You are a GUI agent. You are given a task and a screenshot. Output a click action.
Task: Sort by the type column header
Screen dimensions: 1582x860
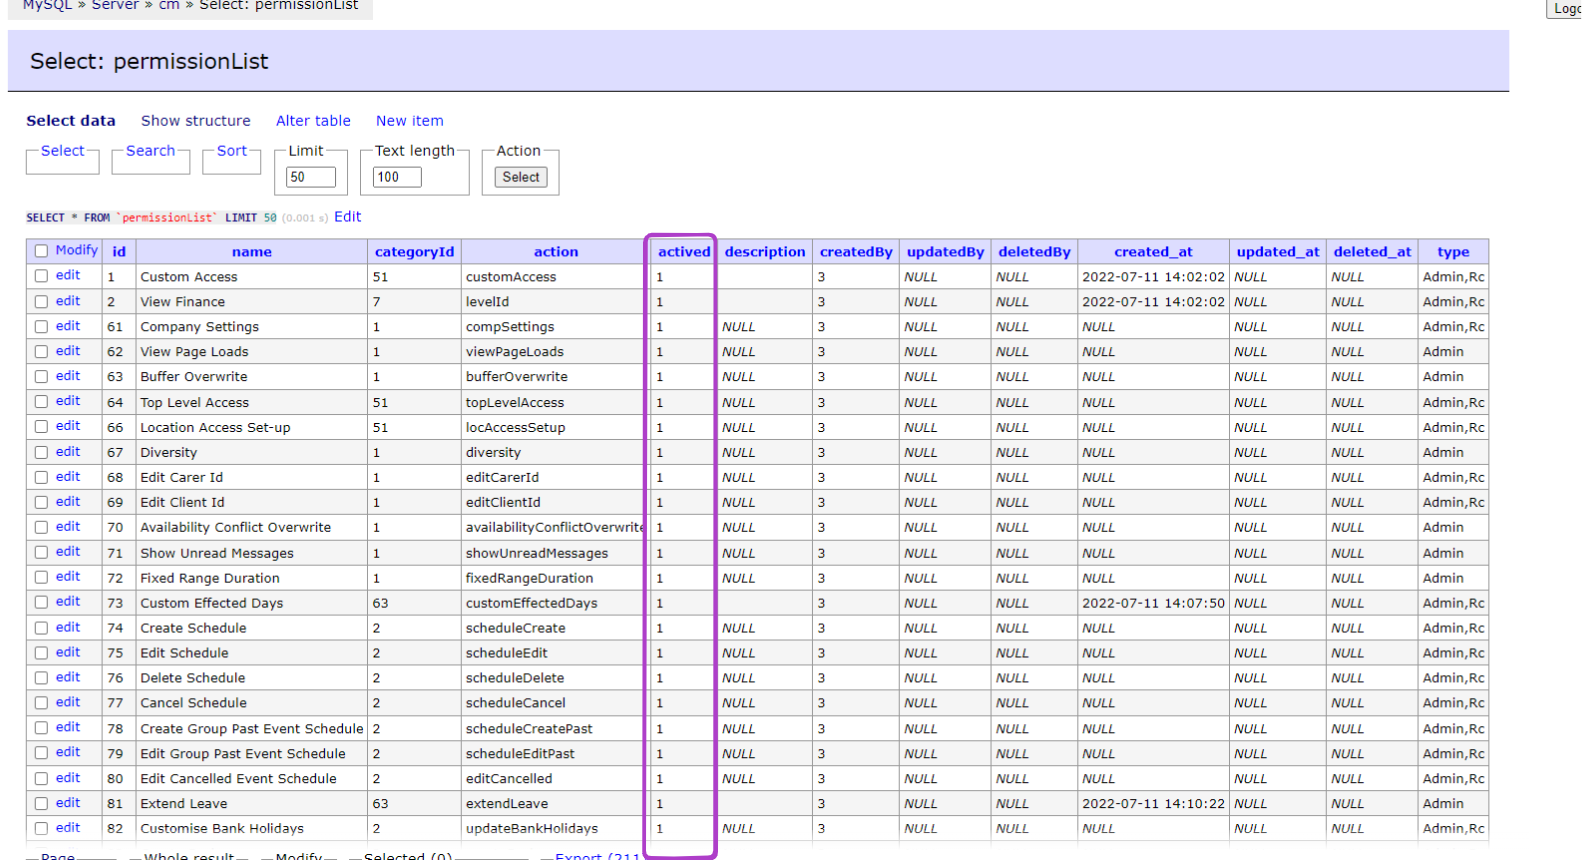pyautogui.click(x=1453, y=252)
